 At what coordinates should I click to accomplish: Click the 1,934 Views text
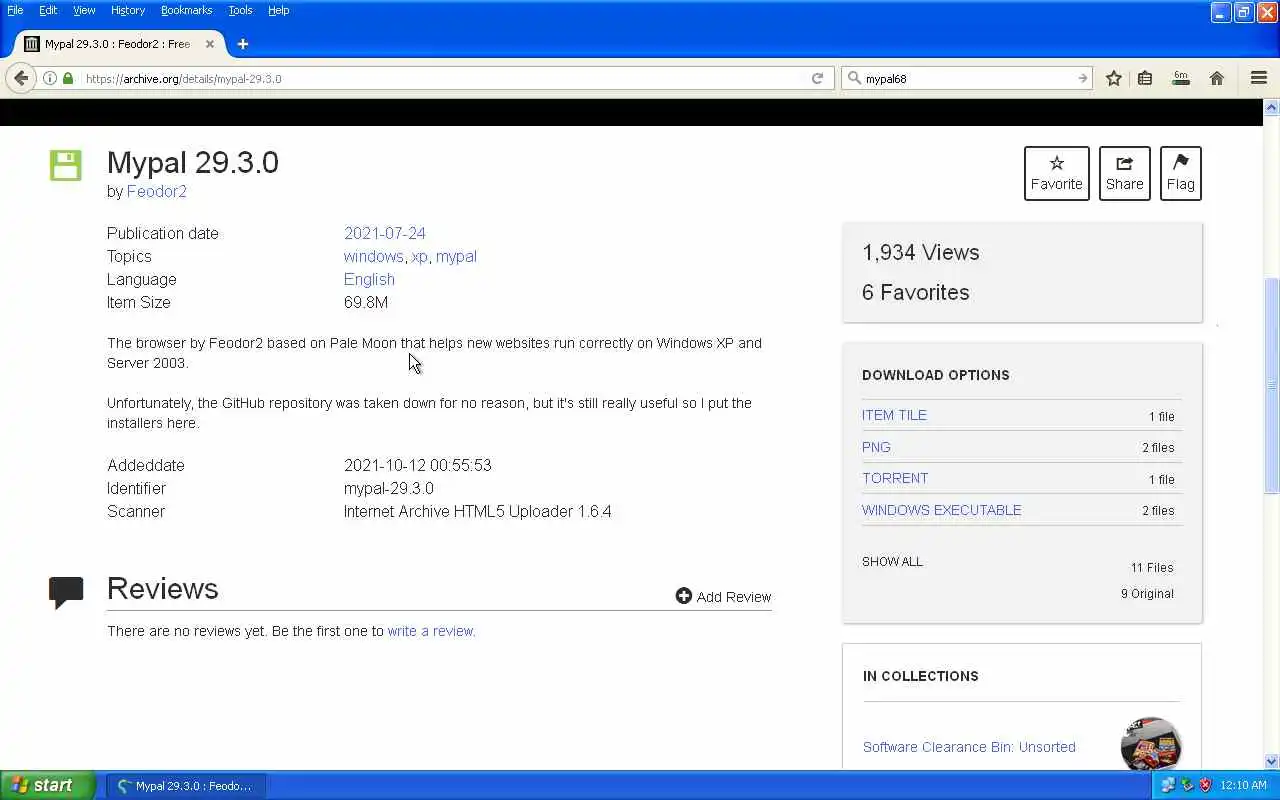pyautogui.click(x=921, y=252)
